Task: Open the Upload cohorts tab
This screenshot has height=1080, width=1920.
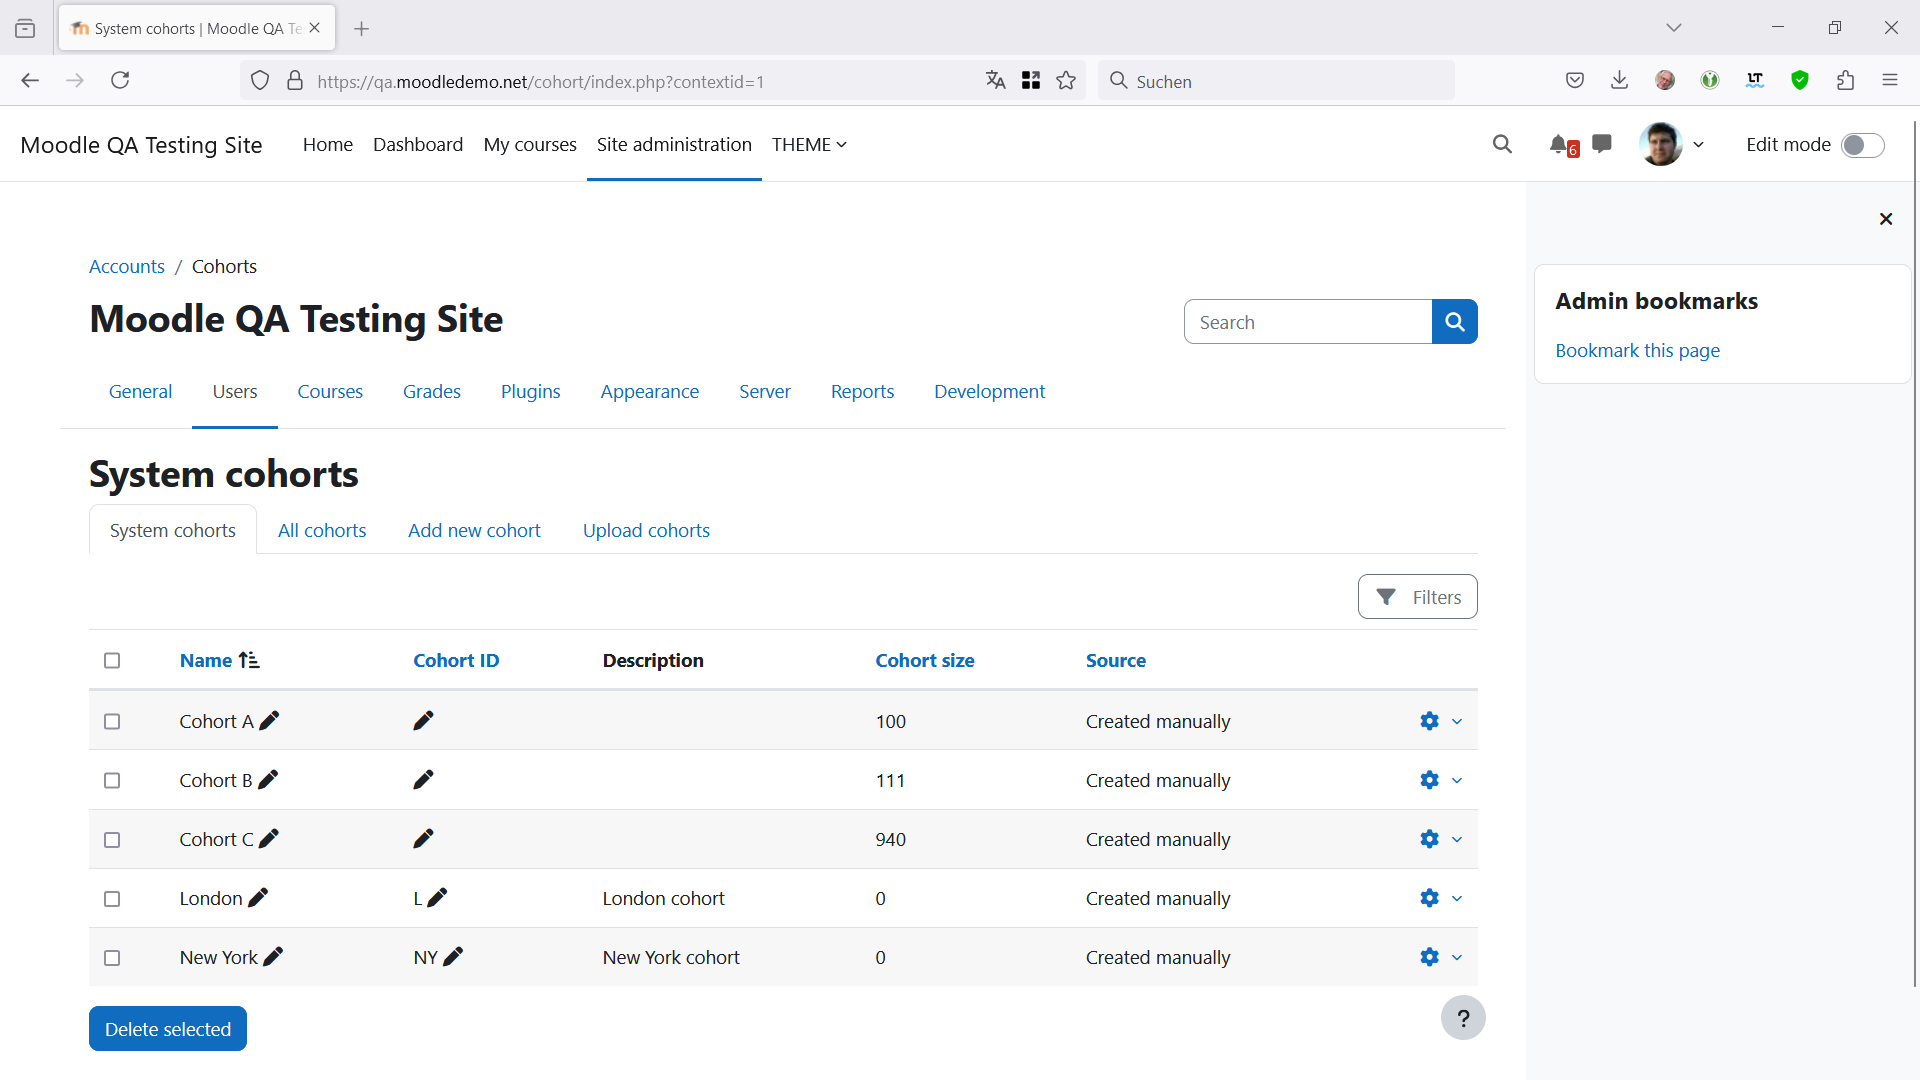Action: click(646, 530)
